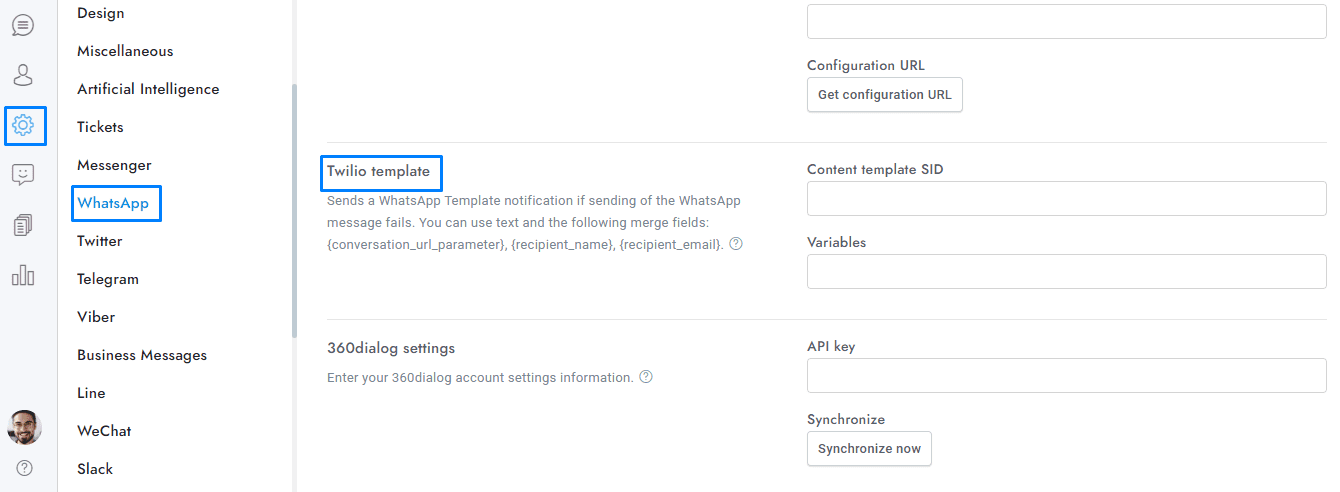
Task: Open the Slack settings section
Action: pos(95,469)
